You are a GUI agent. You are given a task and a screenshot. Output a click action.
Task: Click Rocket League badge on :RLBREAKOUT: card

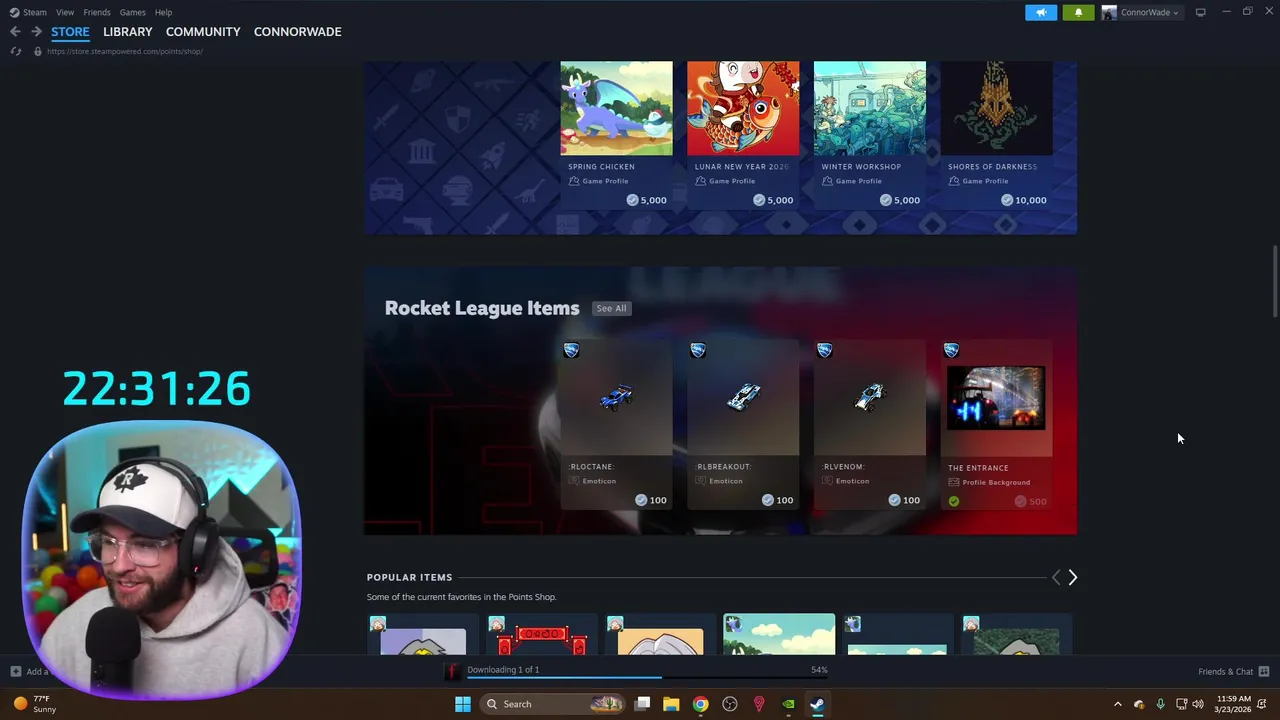tap(698, 350)
